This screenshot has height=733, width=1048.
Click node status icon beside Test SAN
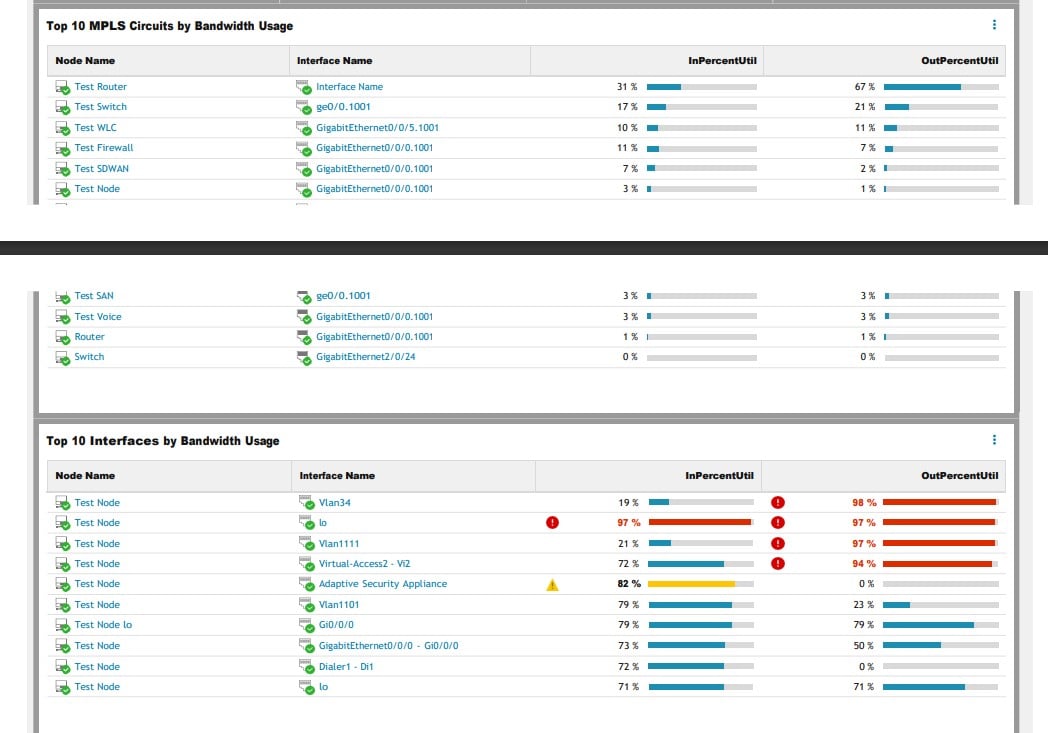coord(62,296)
